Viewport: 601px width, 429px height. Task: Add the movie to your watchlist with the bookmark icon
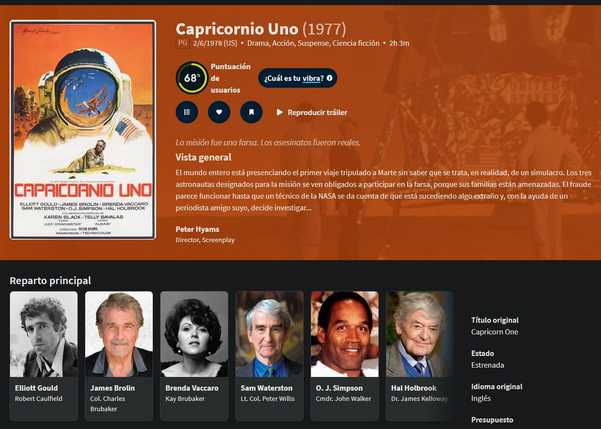tap(251, 112)
